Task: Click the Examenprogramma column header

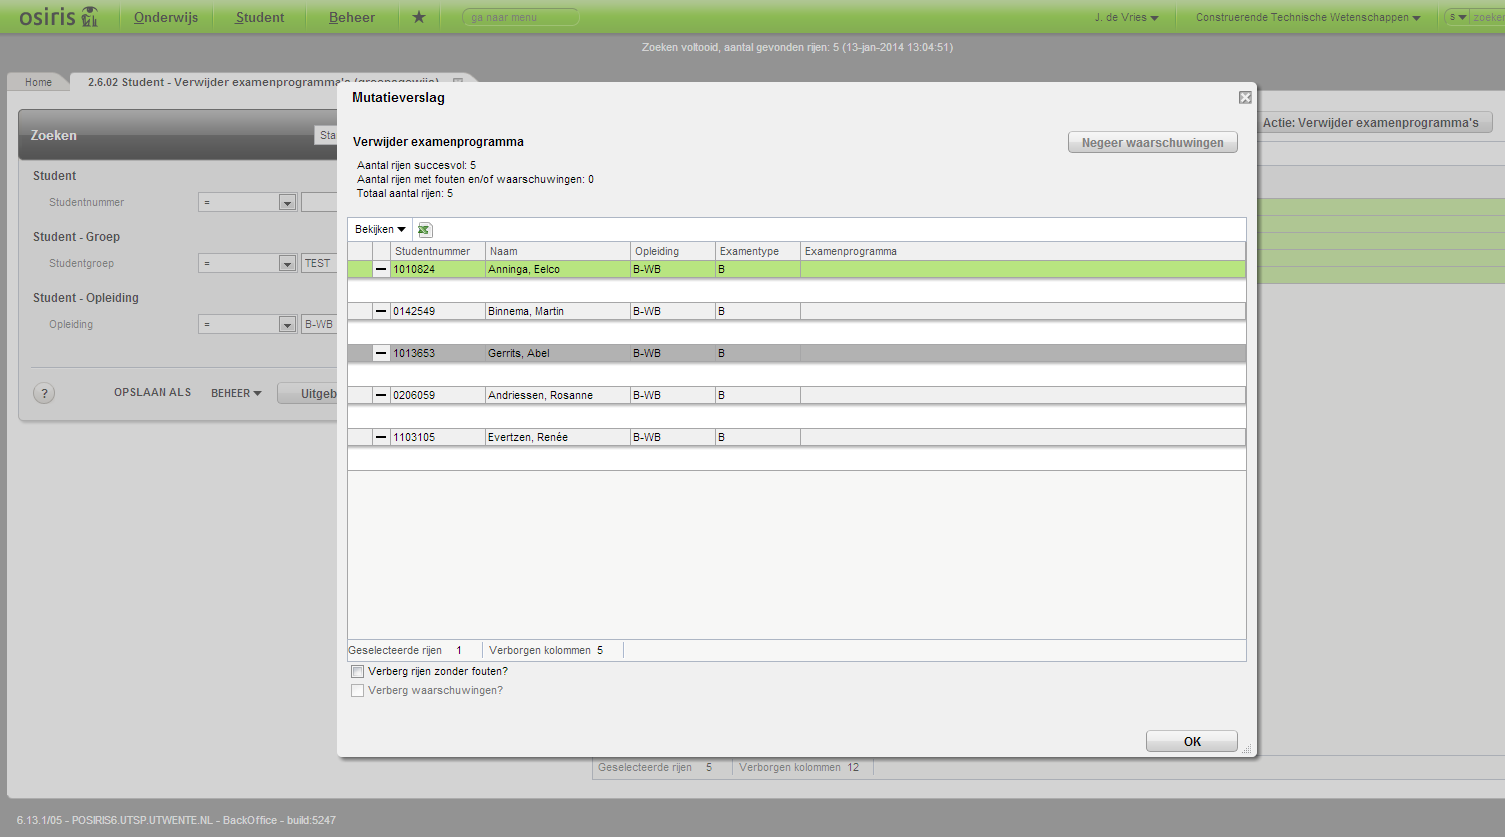Action: [x=1023, y=251]
